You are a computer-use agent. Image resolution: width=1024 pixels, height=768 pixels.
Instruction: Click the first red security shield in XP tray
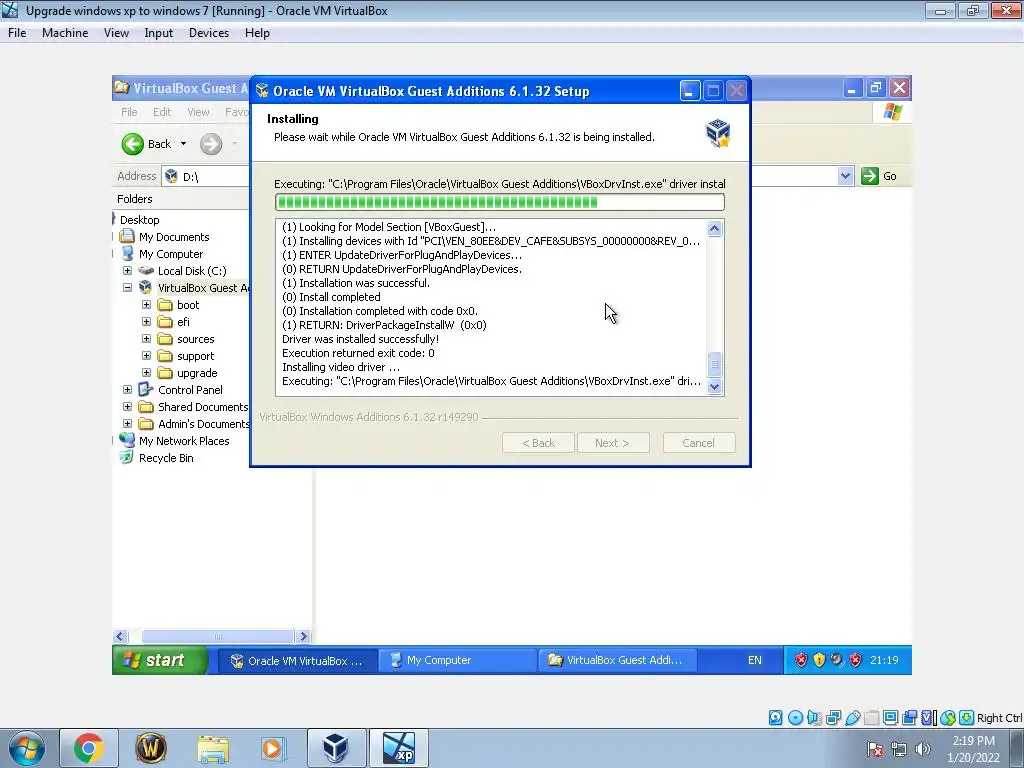[x=801, y=660]
